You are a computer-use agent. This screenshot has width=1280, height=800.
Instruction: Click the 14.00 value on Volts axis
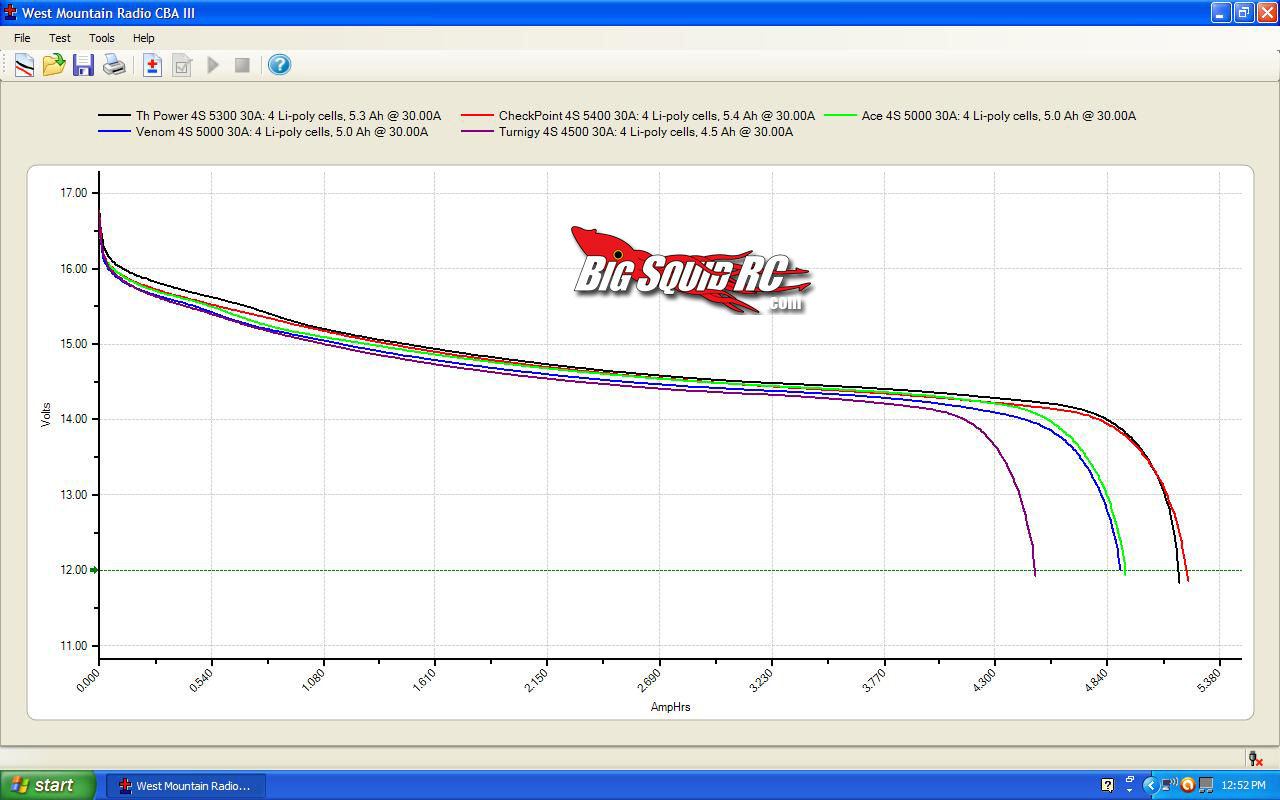(x=75, y=419)
